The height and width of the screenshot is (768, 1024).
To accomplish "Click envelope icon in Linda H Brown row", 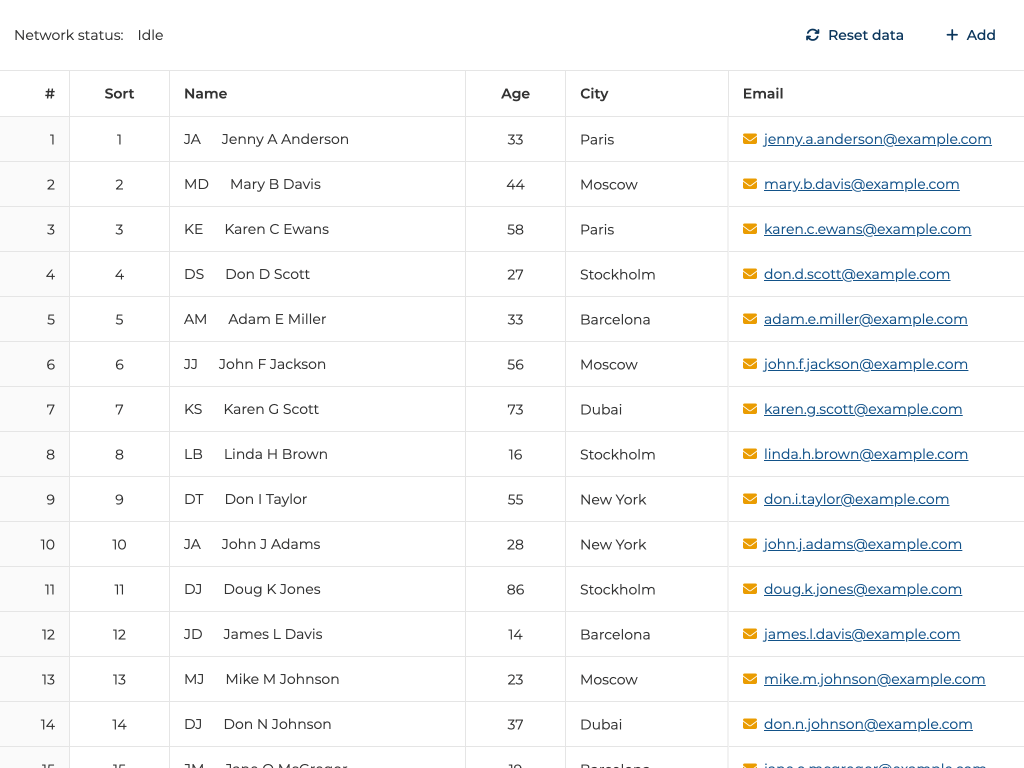I will [750, 454].
